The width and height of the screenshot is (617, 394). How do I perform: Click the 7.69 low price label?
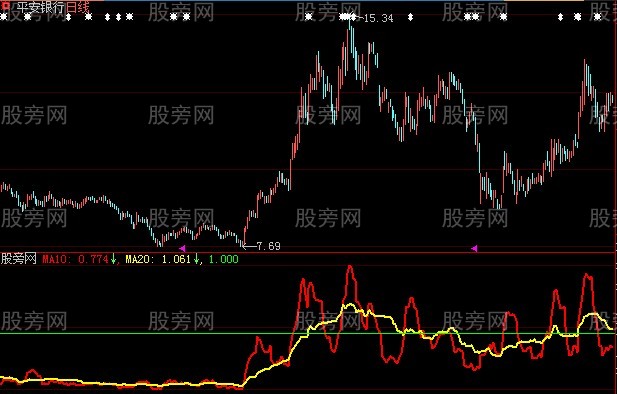[268, 246]
